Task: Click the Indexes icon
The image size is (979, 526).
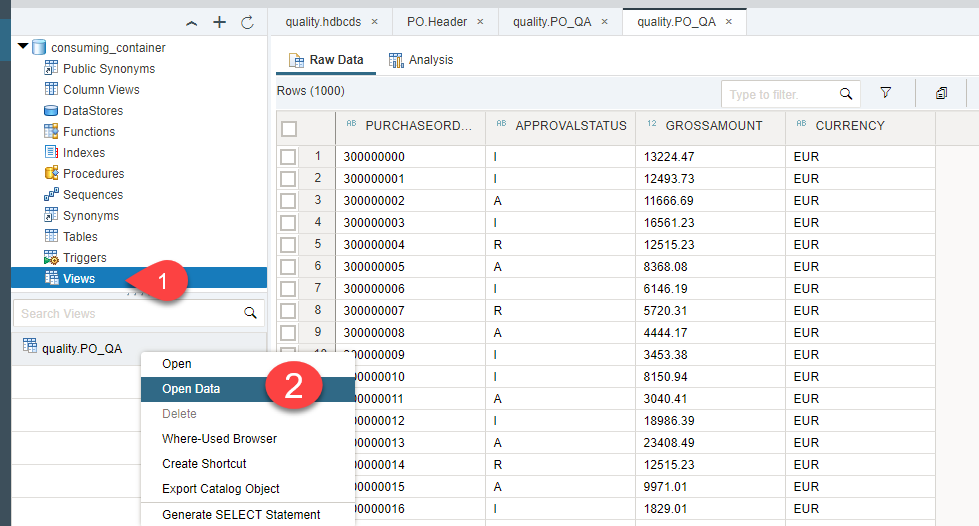Action: (x=51, y=152)
